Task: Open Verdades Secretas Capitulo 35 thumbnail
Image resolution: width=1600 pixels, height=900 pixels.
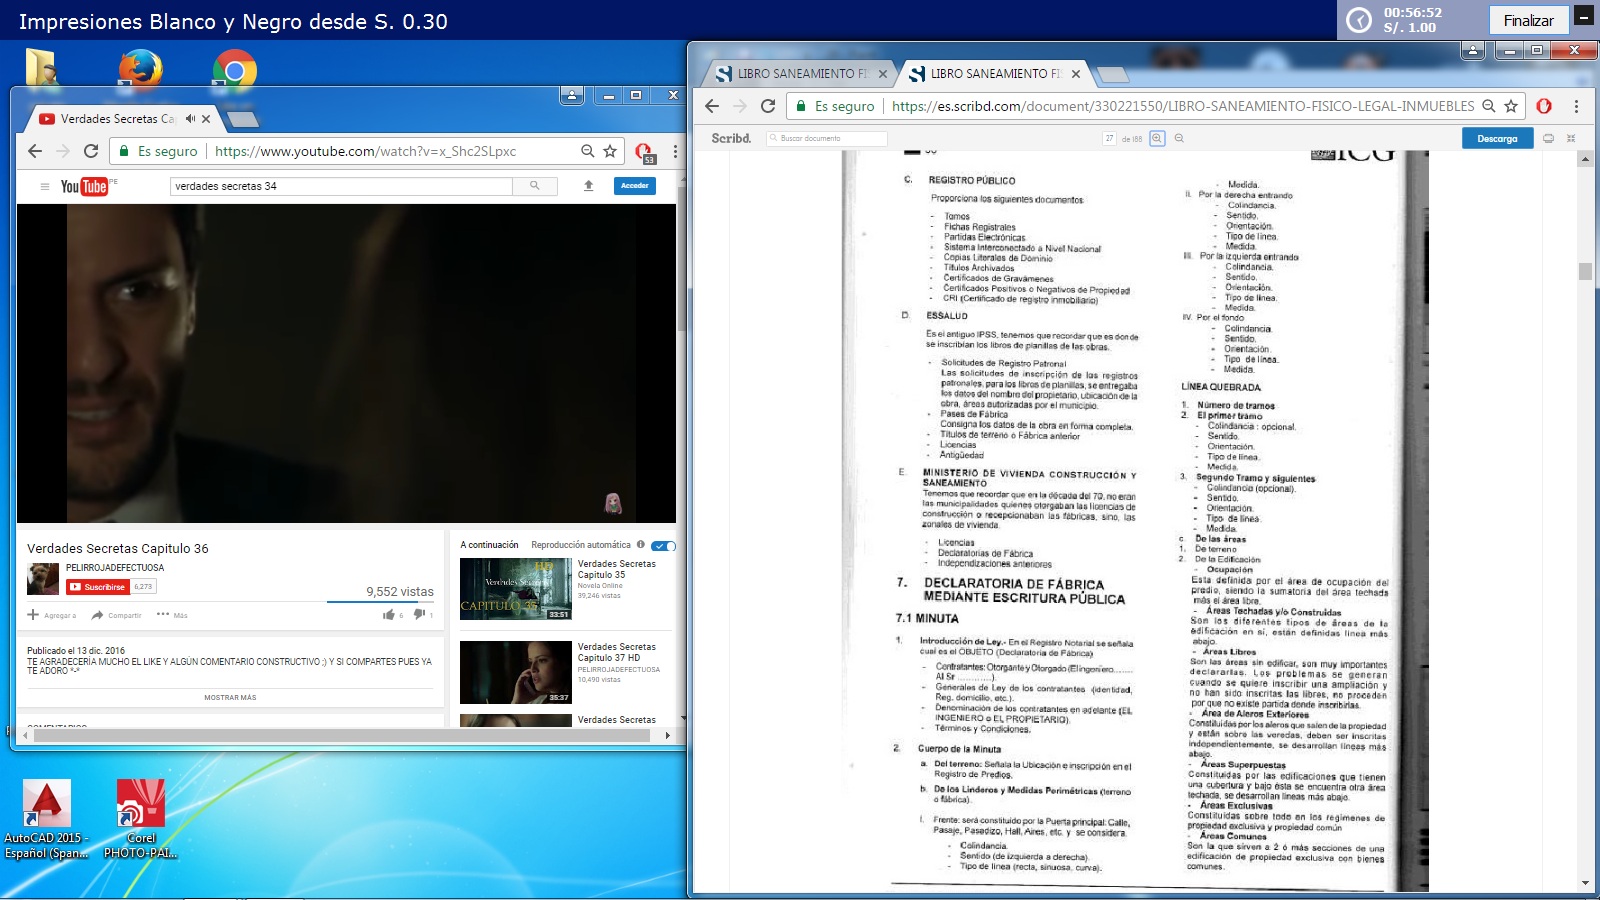Action: (515, 589)
